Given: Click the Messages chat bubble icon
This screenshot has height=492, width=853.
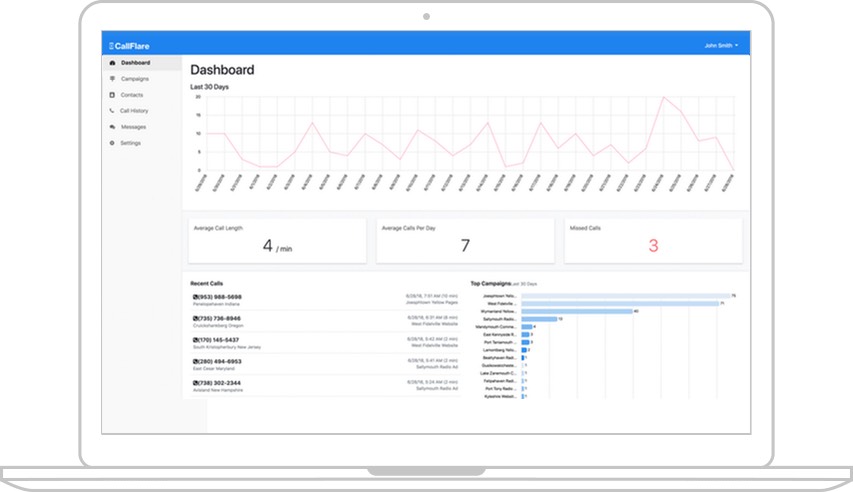Looking at the screenshot, I should 113,127.
